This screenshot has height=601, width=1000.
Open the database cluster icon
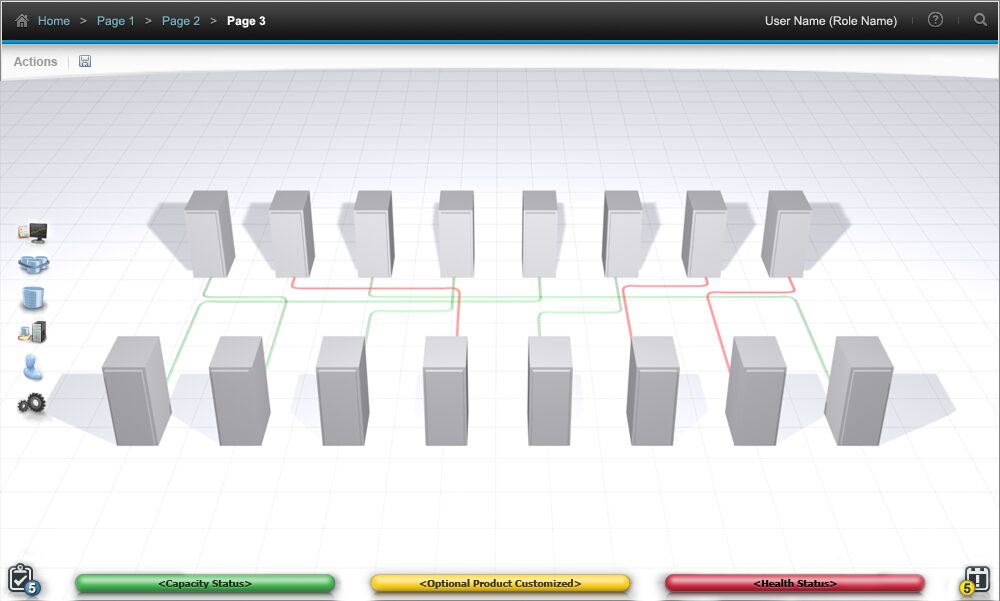click(x=33, y=265)
